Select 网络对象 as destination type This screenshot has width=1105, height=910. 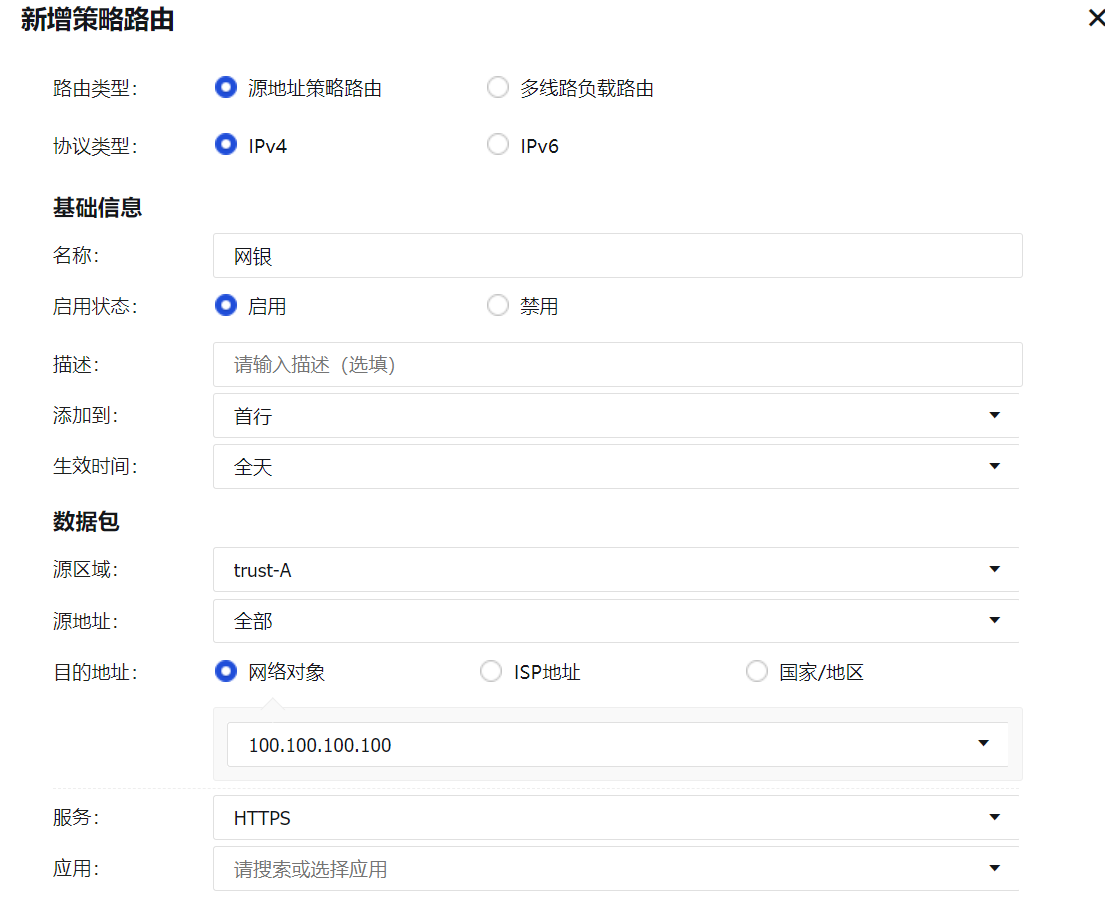[x=226, y=672]
